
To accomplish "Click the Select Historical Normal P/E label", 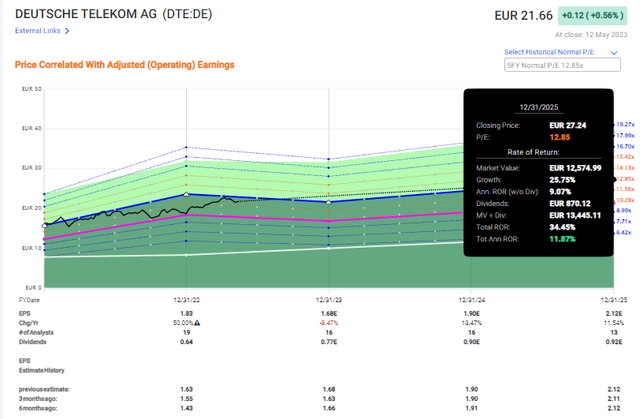I will coord(549,52).
